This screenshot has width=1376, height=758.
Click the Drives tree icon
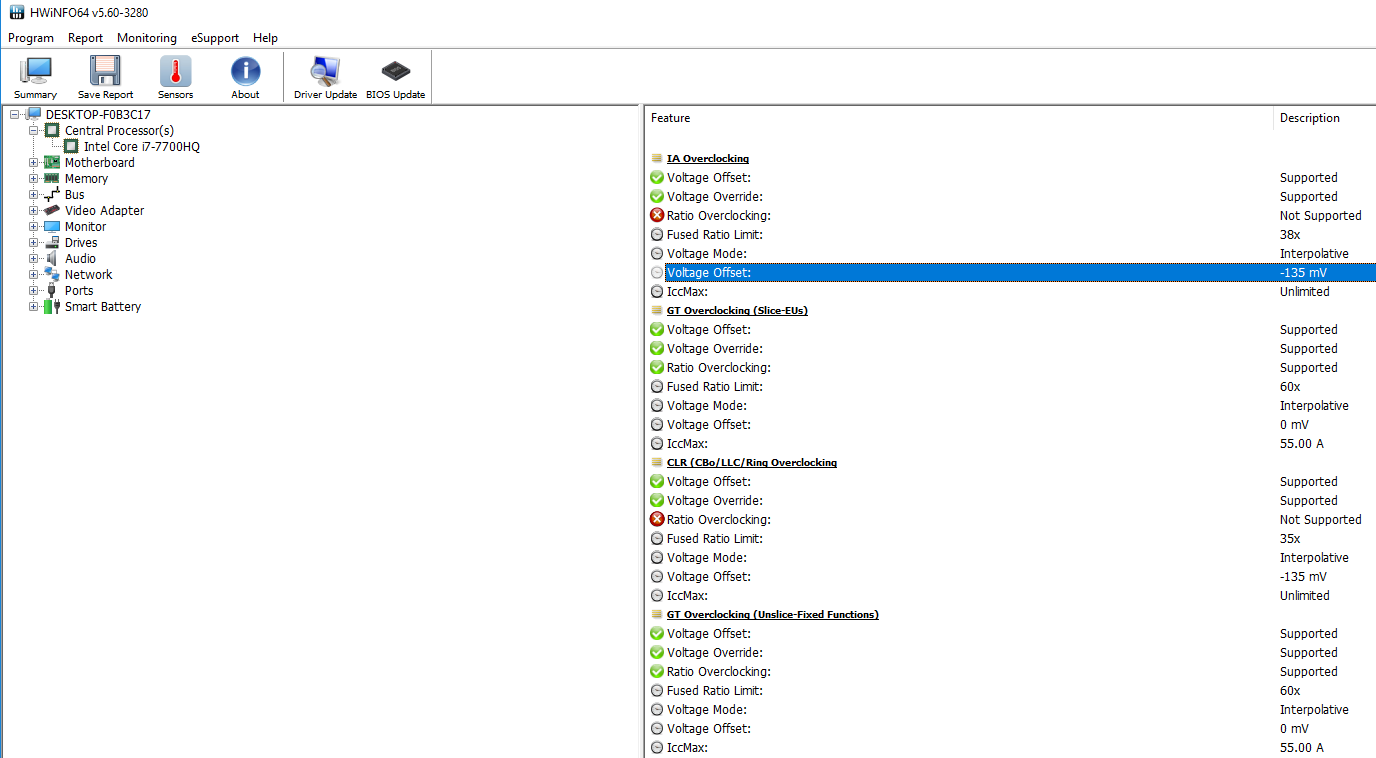52,242
